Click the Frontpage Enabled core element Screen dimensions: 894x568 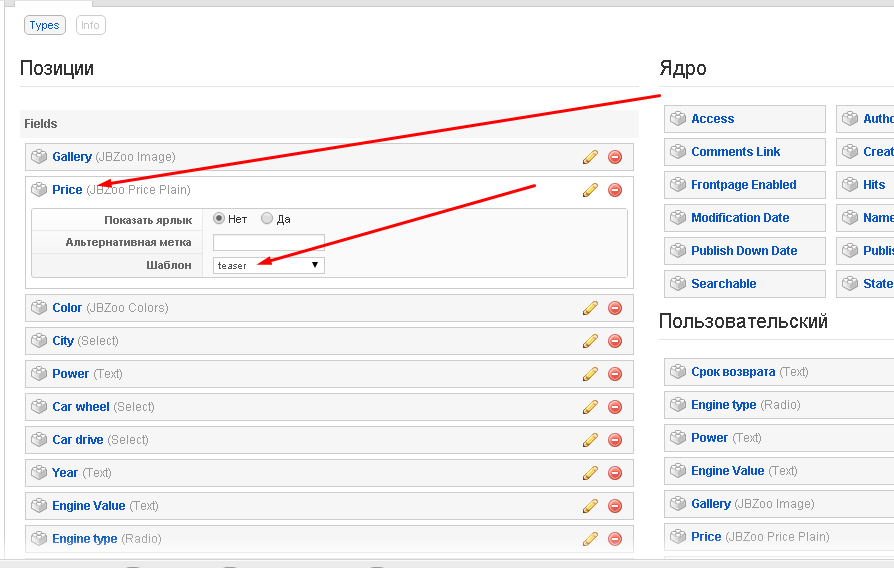(x=743, y=185)
